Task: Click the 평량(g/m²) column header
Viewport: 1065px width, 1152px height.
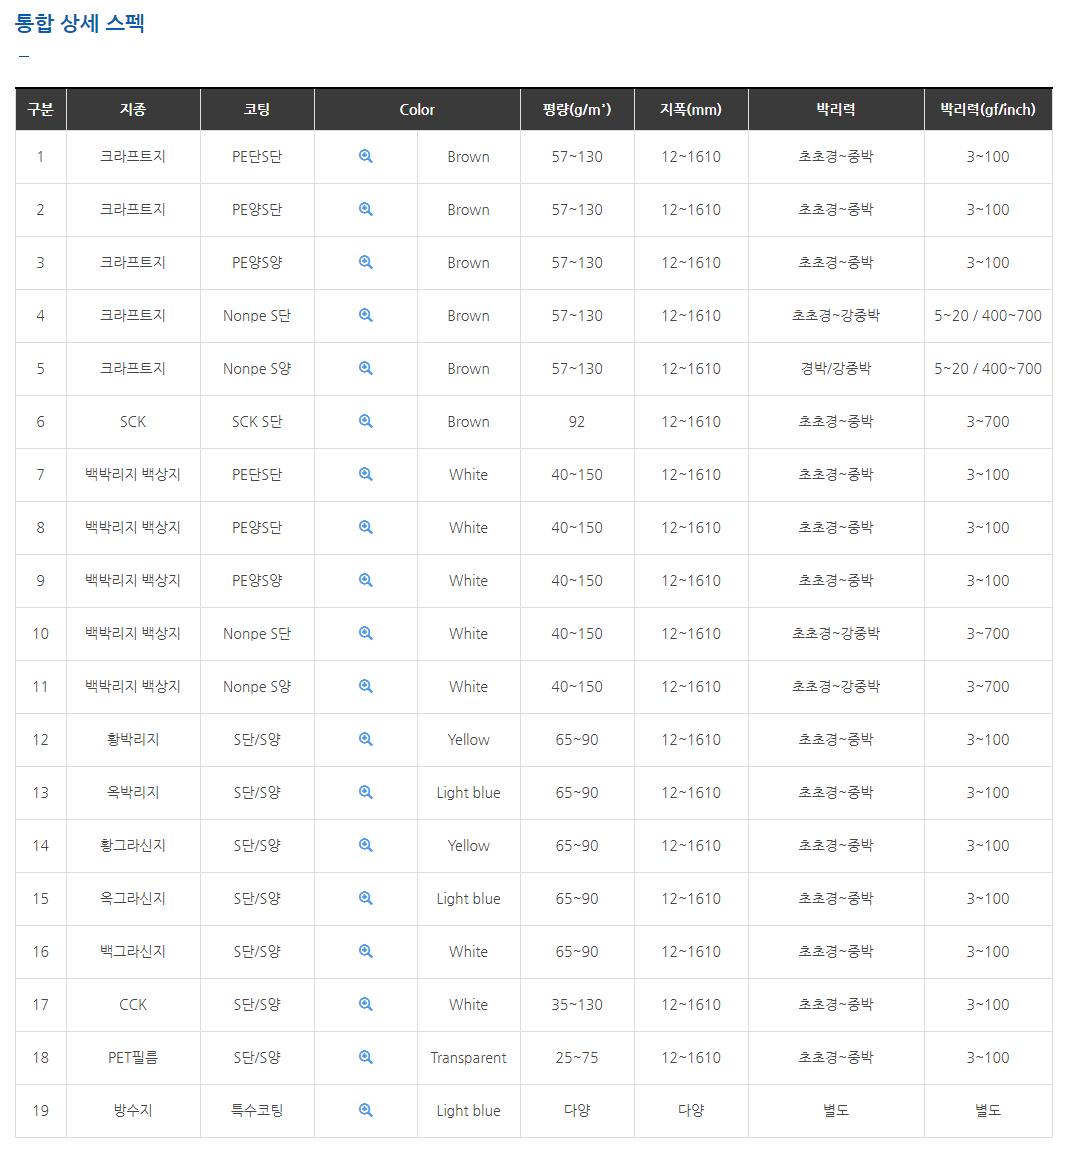Action: pos(577,110)
